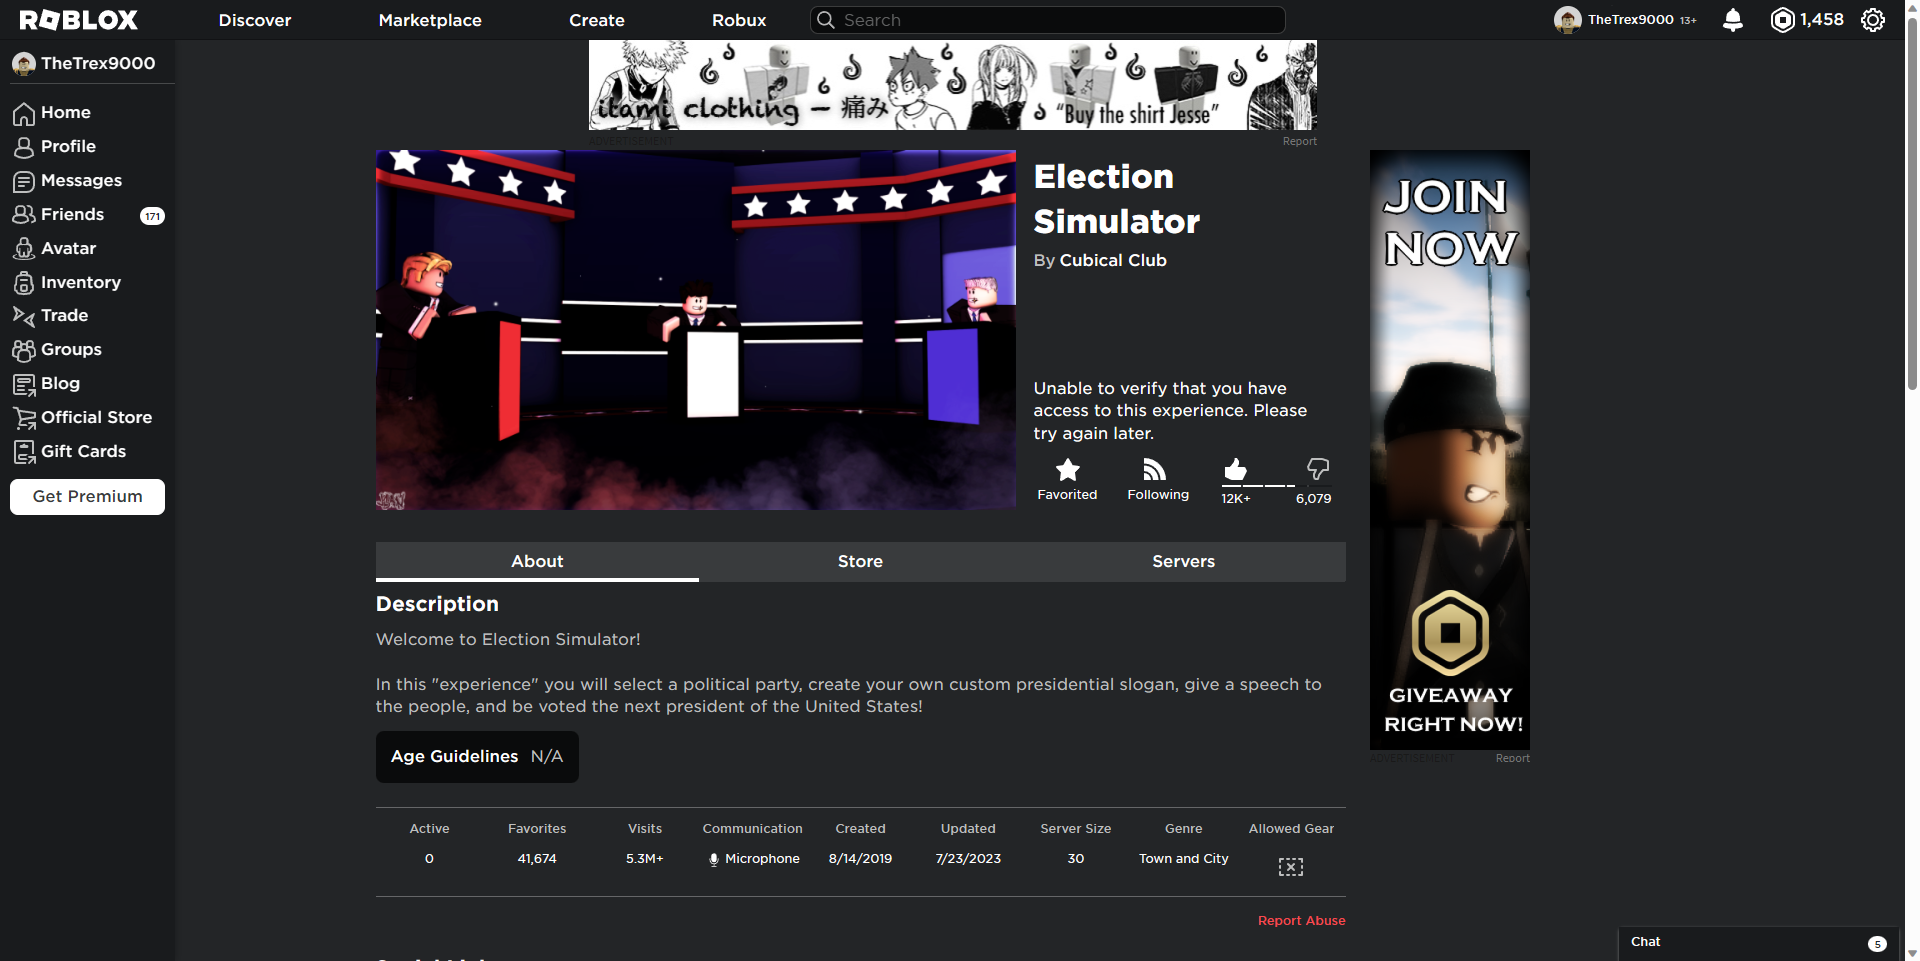The height and width of the screenshot is (961, 1920).
Task: Click the Age Guidelines N/A box
Action: [477, 757]
